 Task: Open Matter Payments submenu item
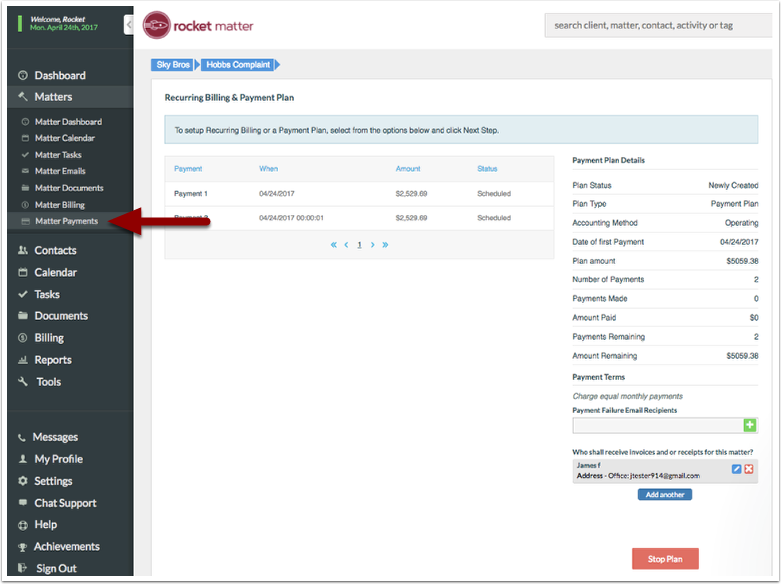[66, 221]
